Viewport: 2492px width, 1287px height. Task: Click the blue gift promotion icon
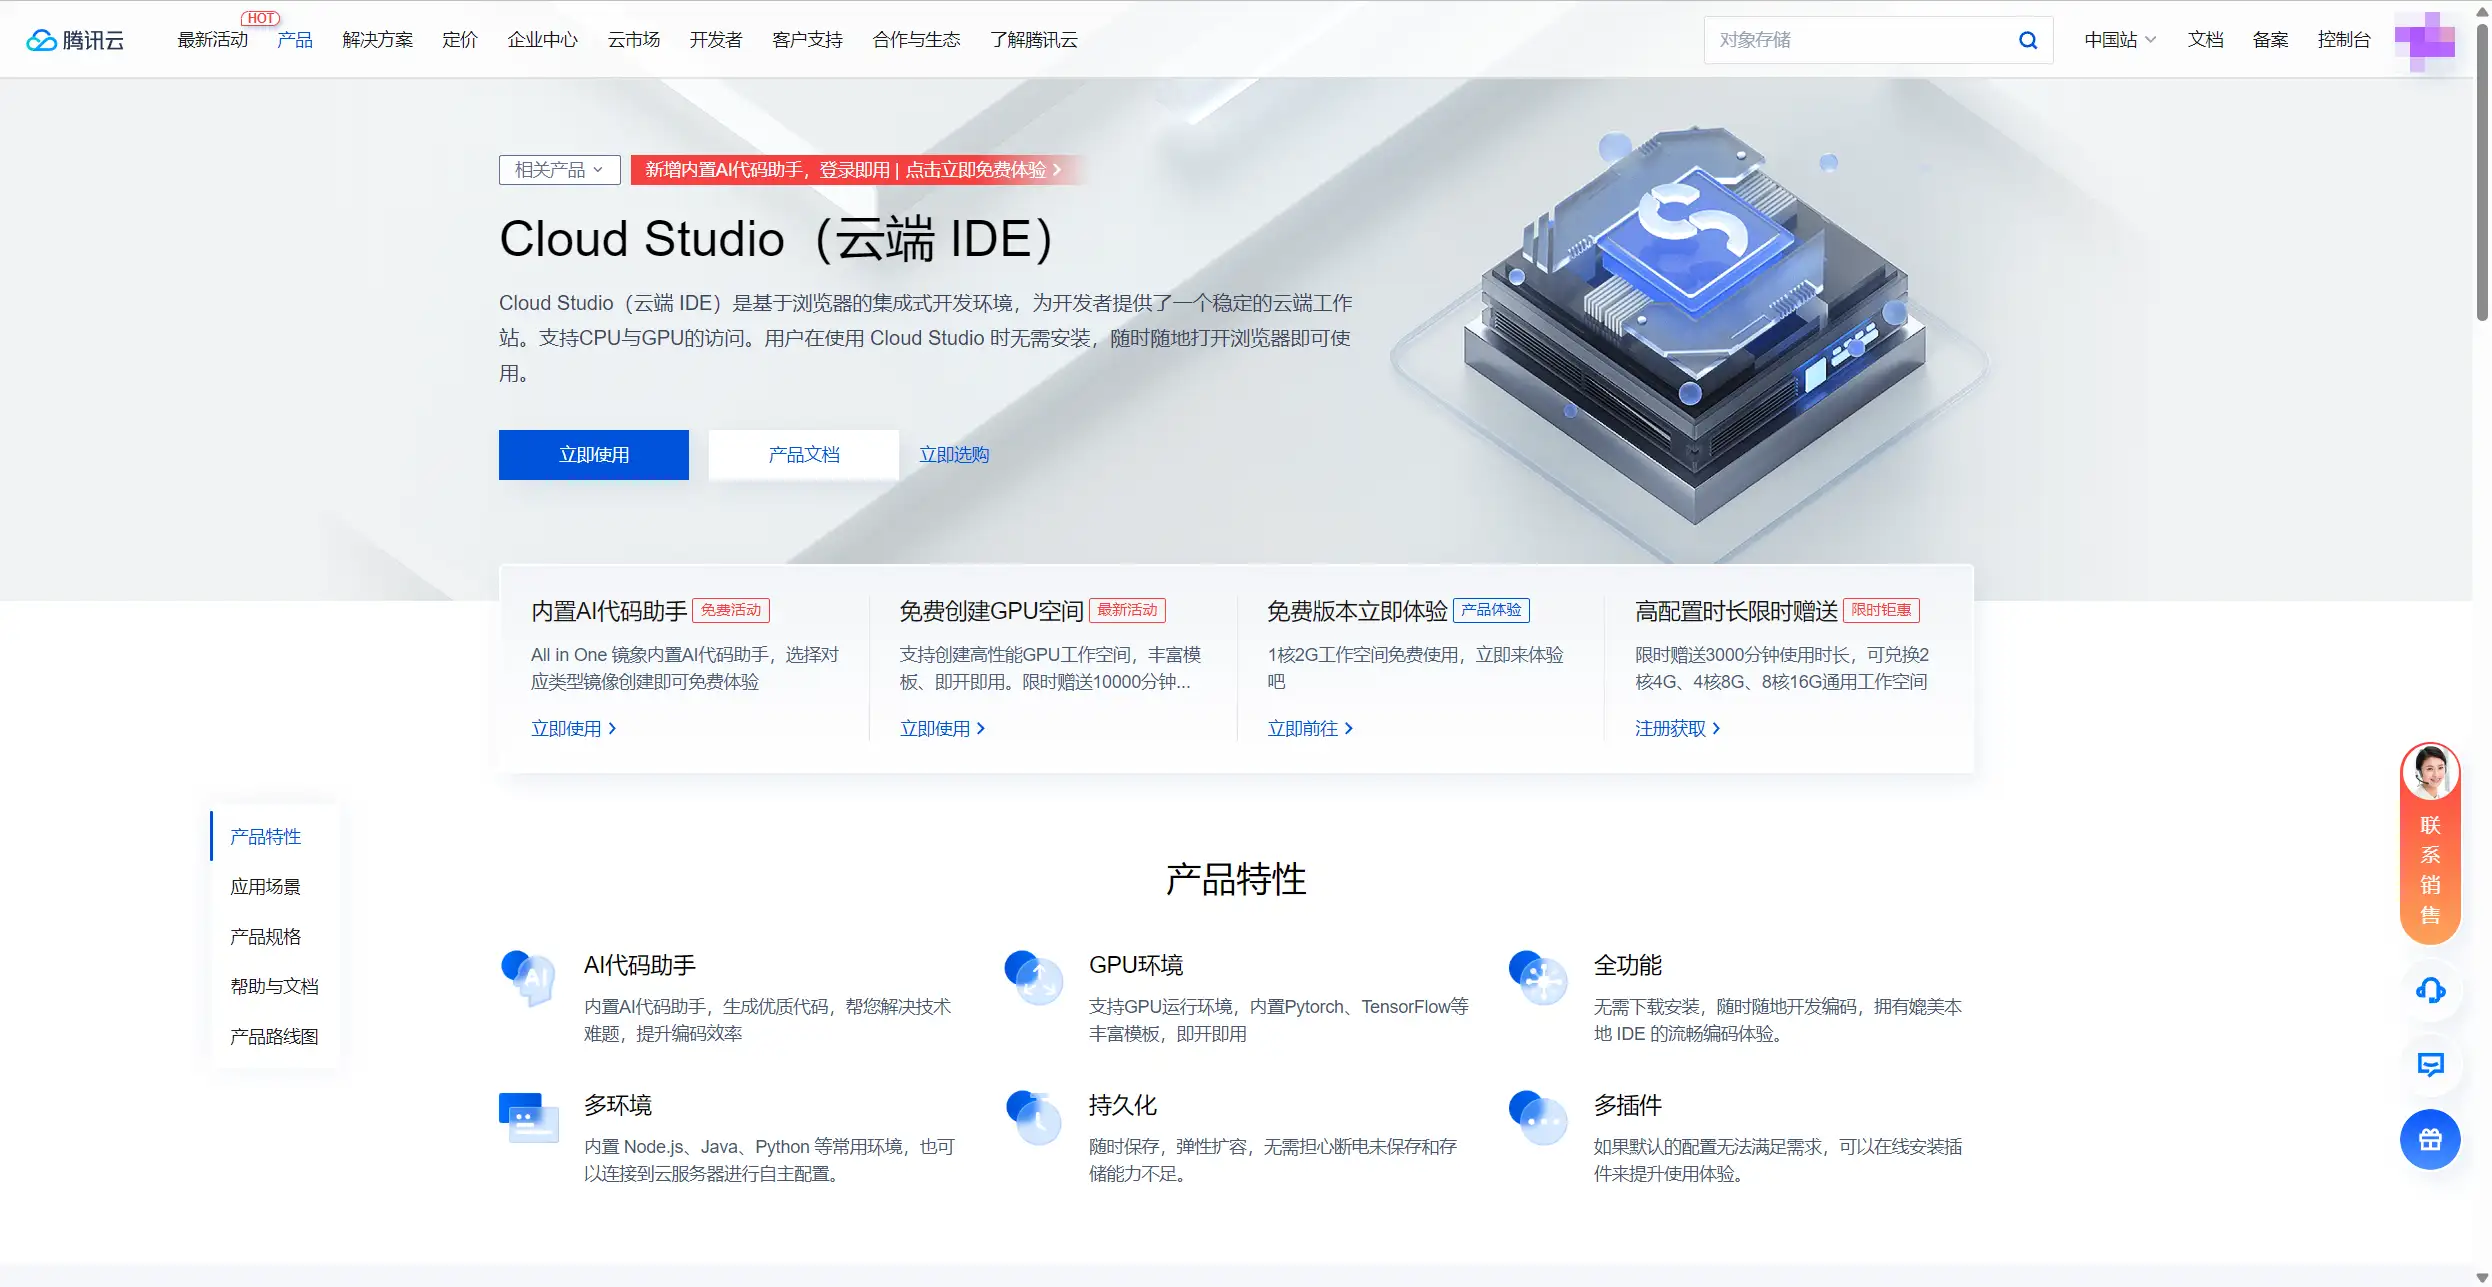[2431, 1139]
